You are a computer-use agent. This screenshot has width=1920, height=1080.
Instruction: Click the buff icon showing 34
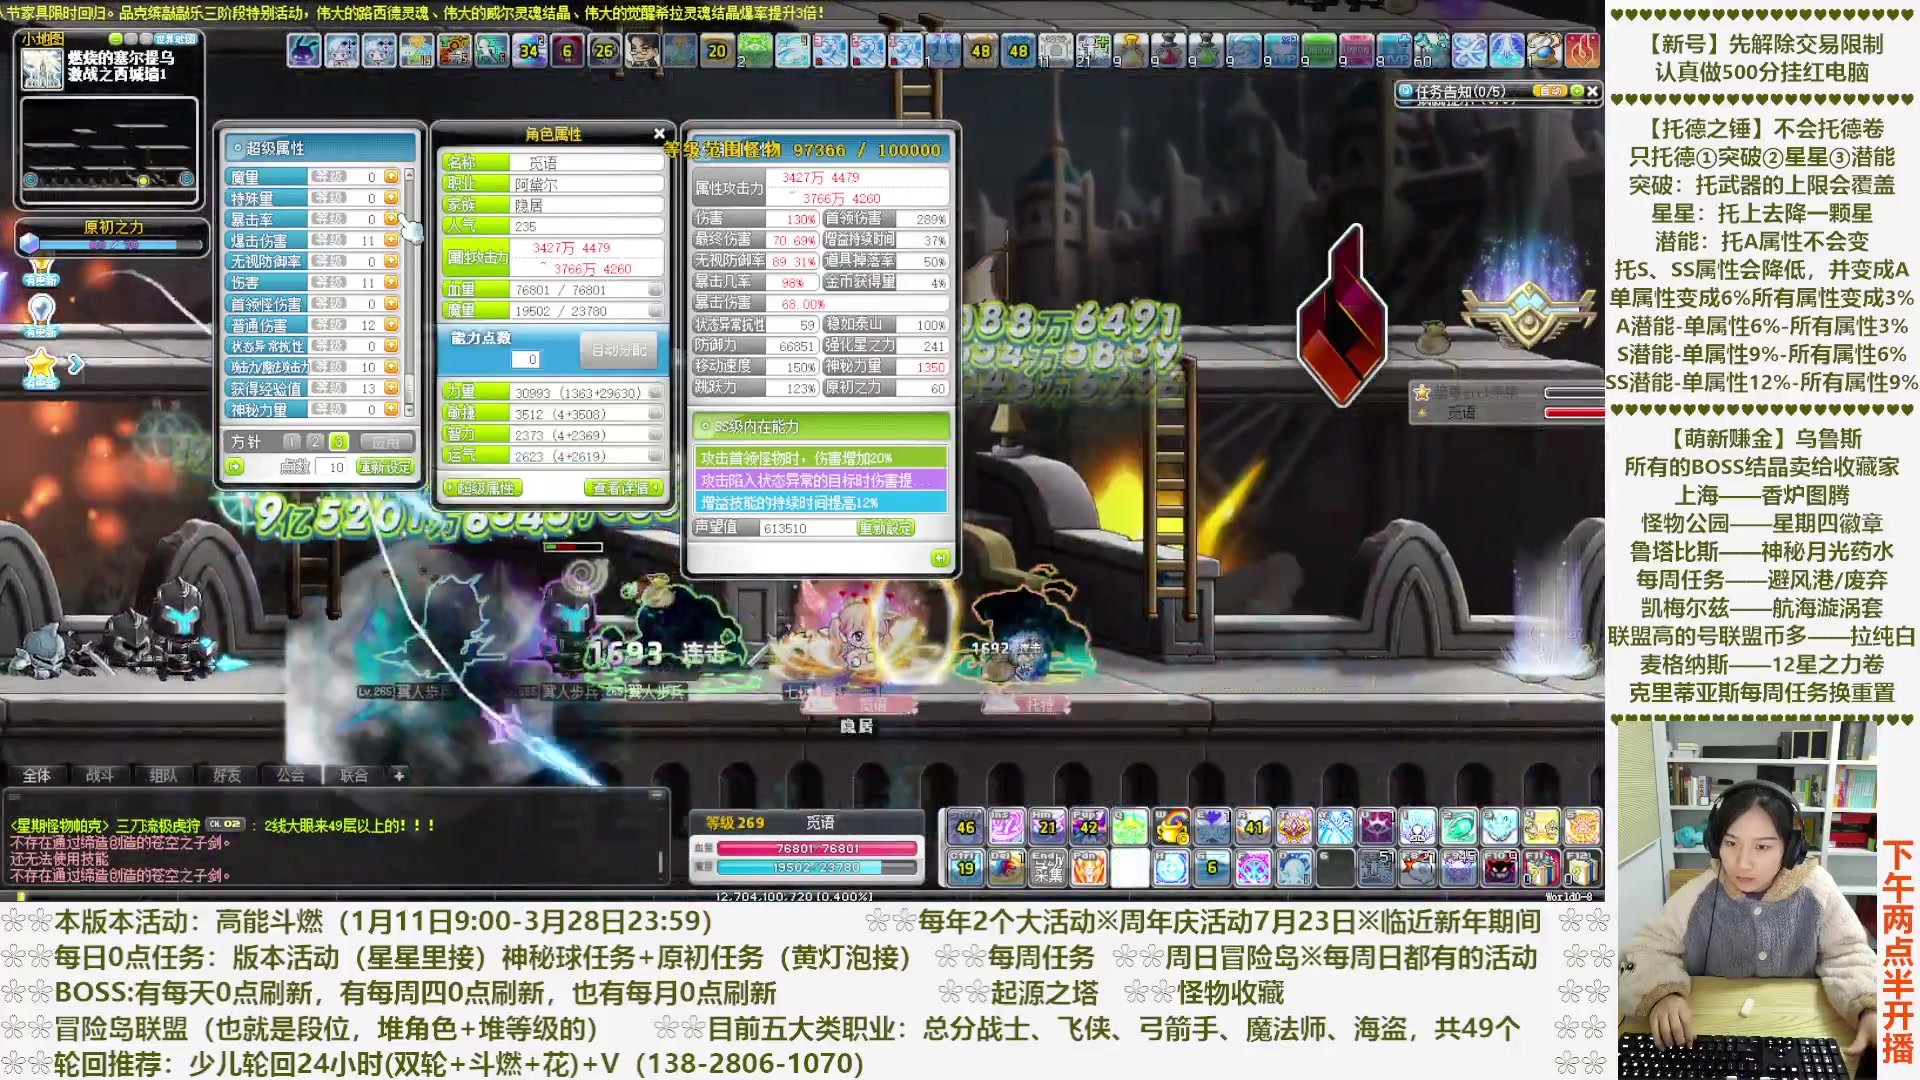pos(529,50)
